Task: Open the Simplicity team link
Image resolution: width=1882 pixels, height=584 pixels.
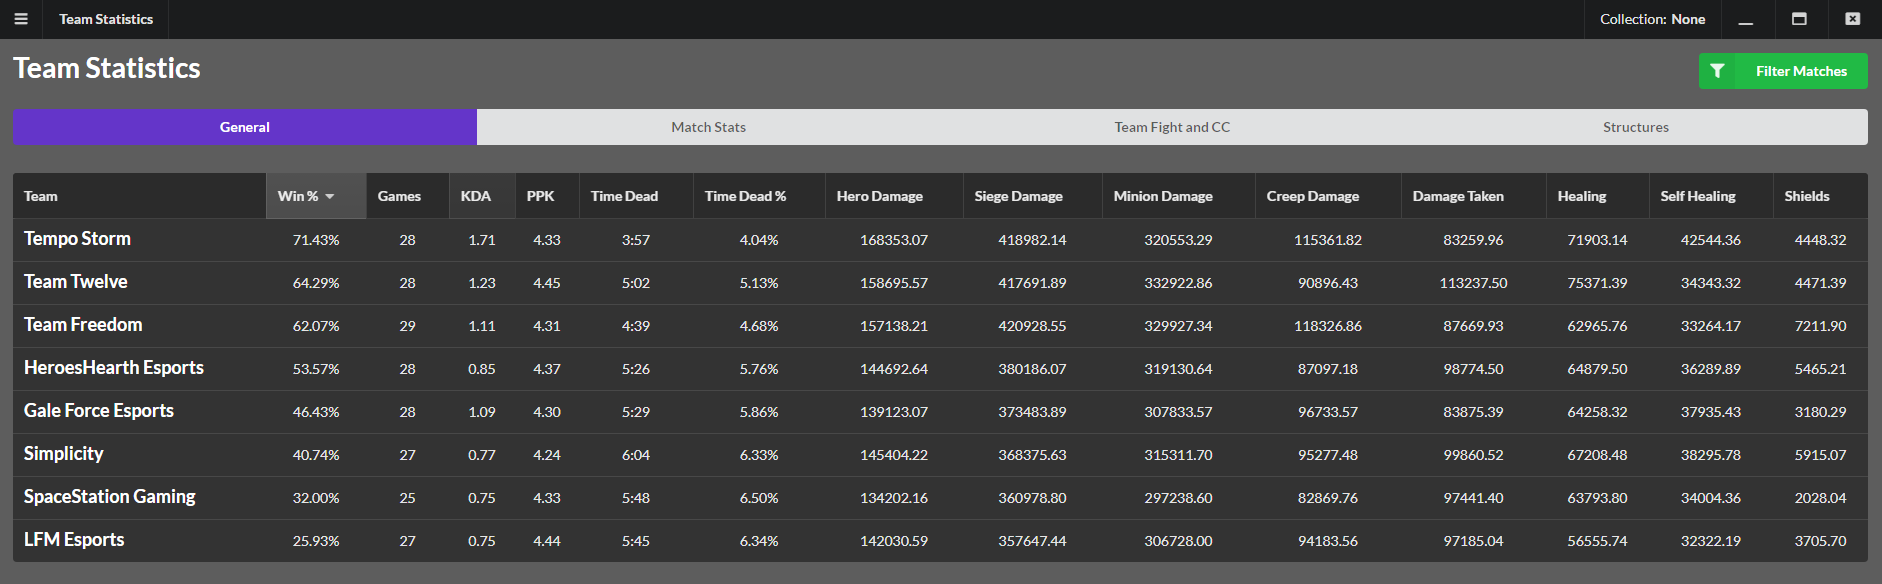Action: pos(64,454)
